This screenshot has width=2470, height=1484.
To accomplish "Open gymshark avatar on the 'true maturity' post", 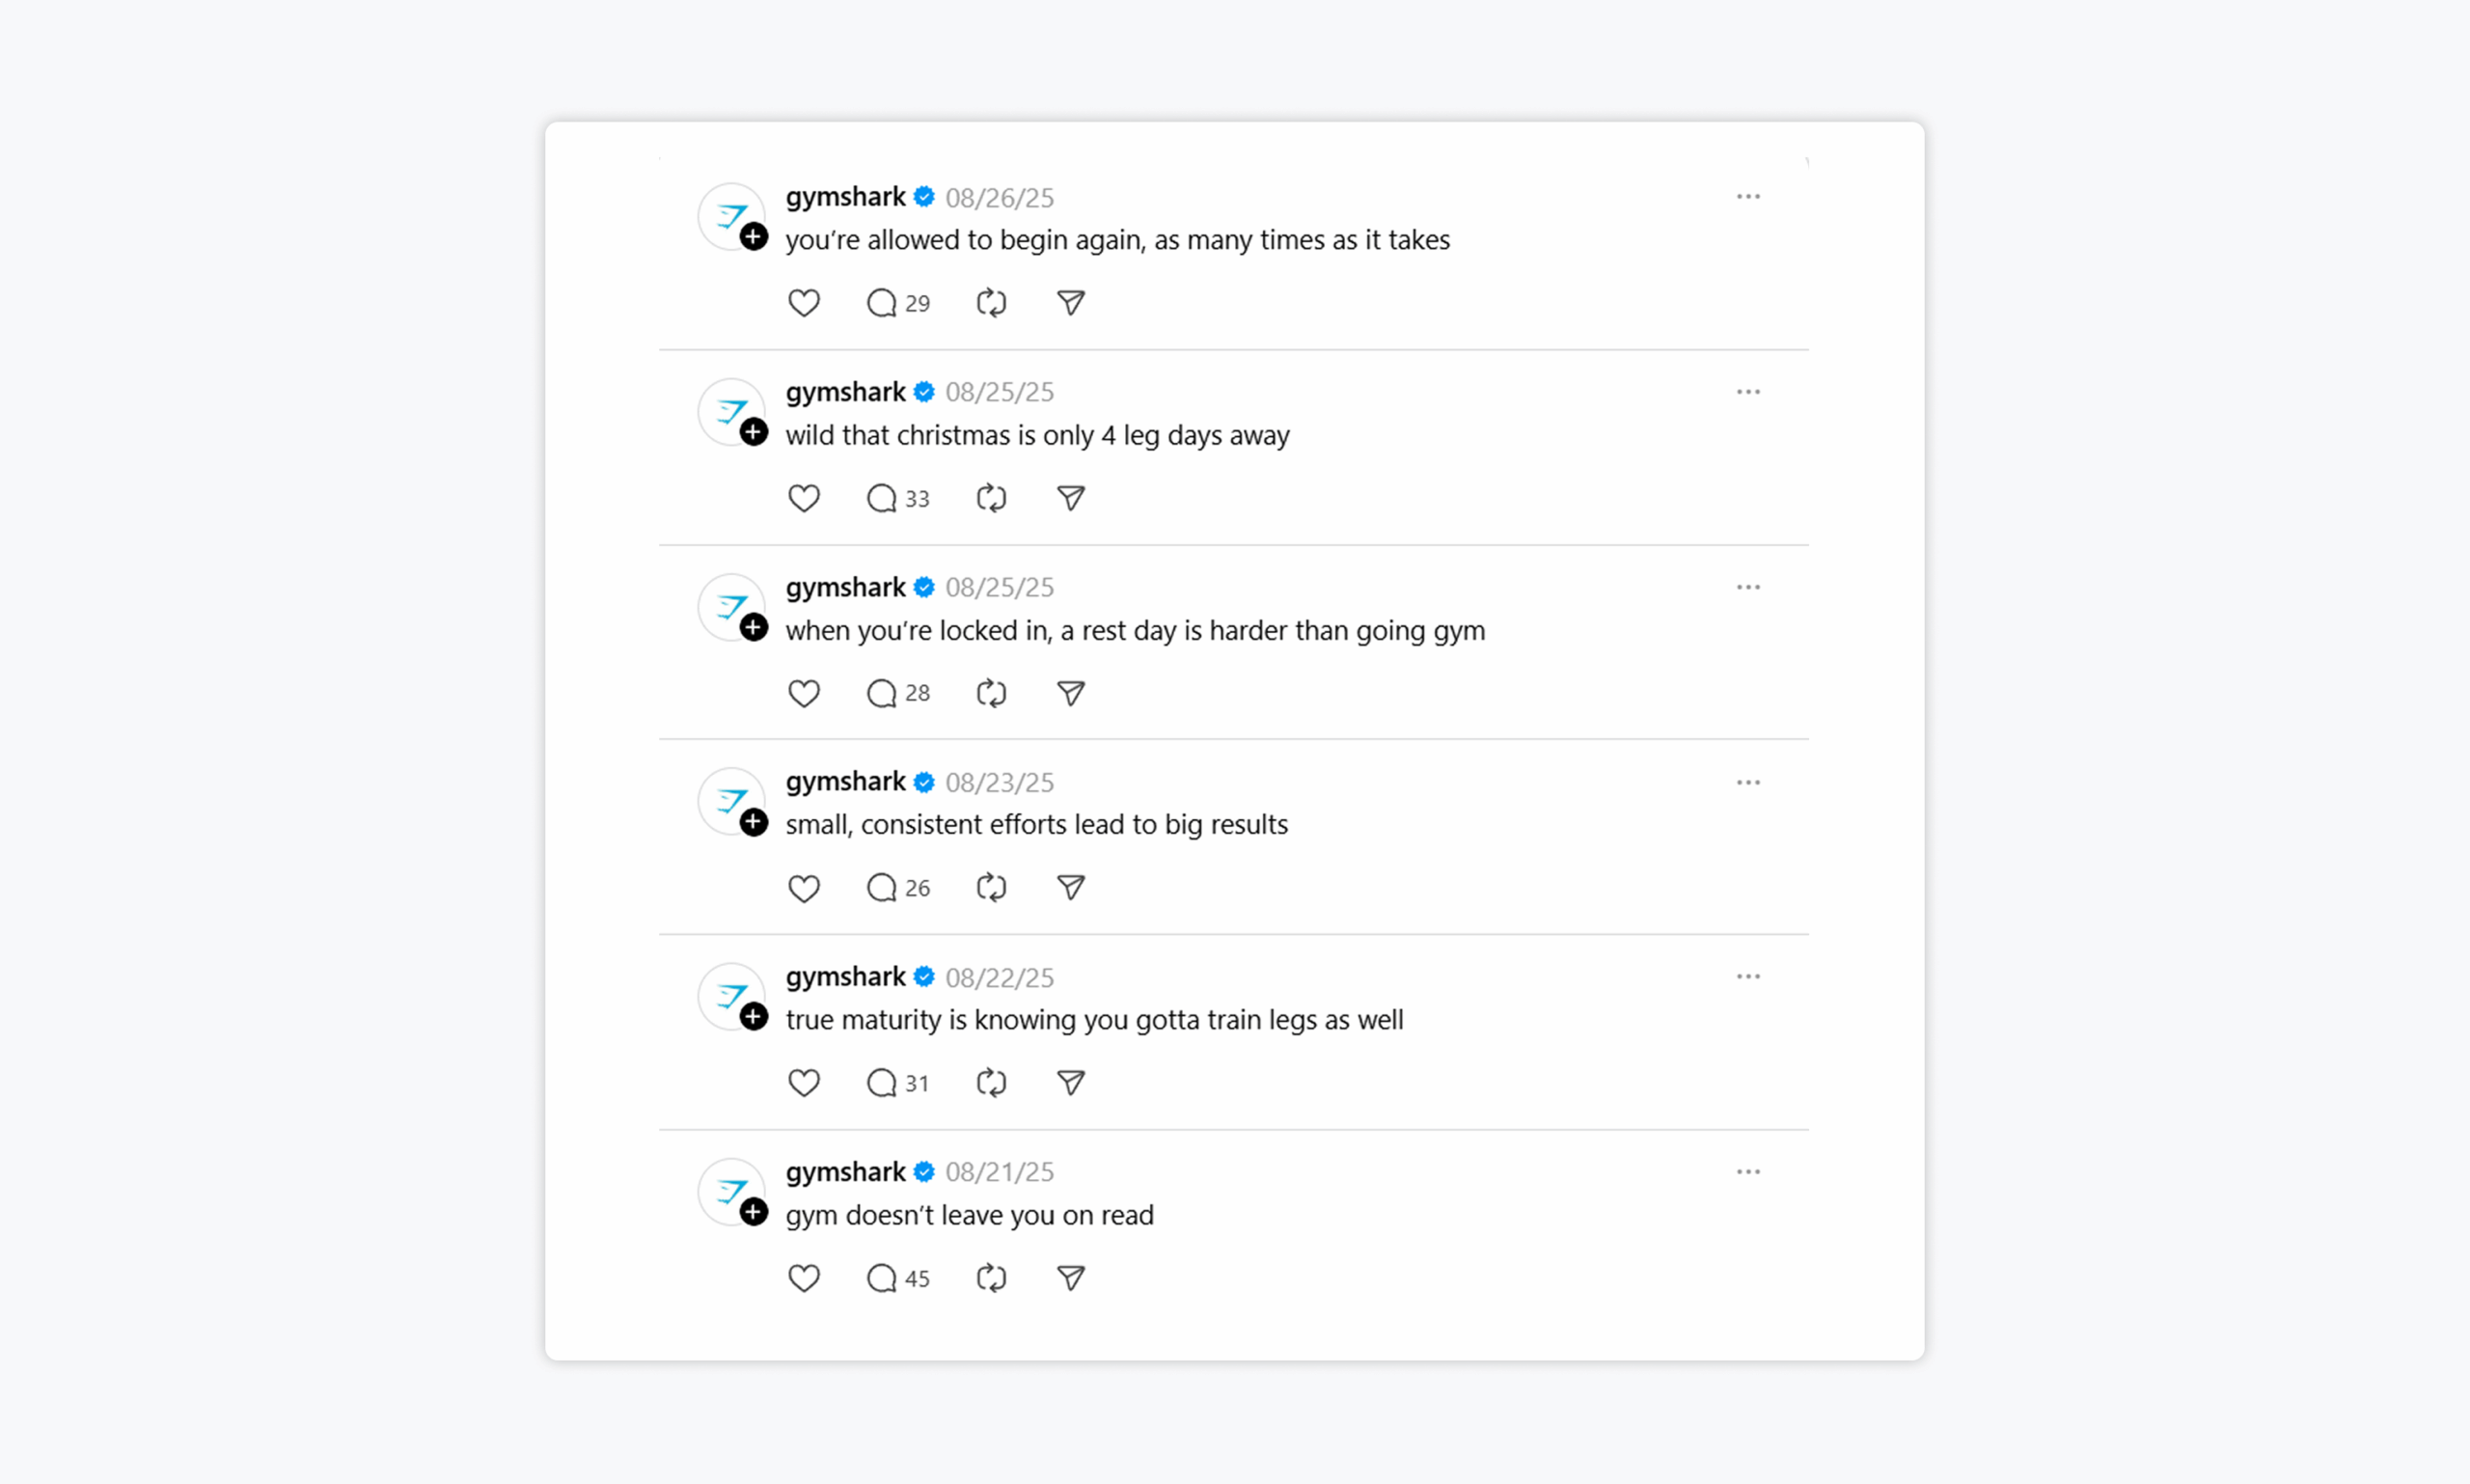I will [x=731, y=996].
